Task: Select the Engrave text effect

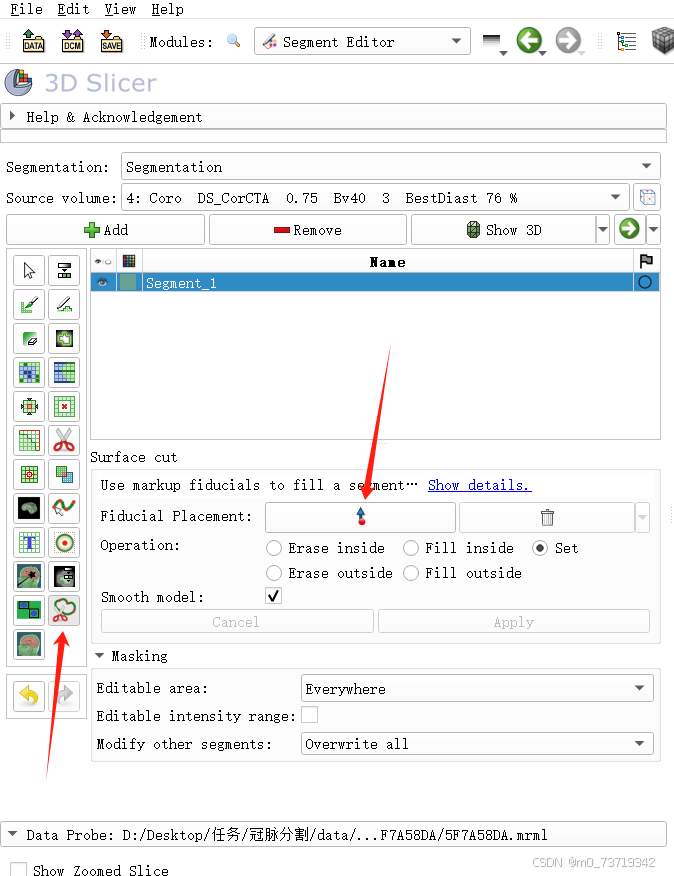Action: pos(29,542)
